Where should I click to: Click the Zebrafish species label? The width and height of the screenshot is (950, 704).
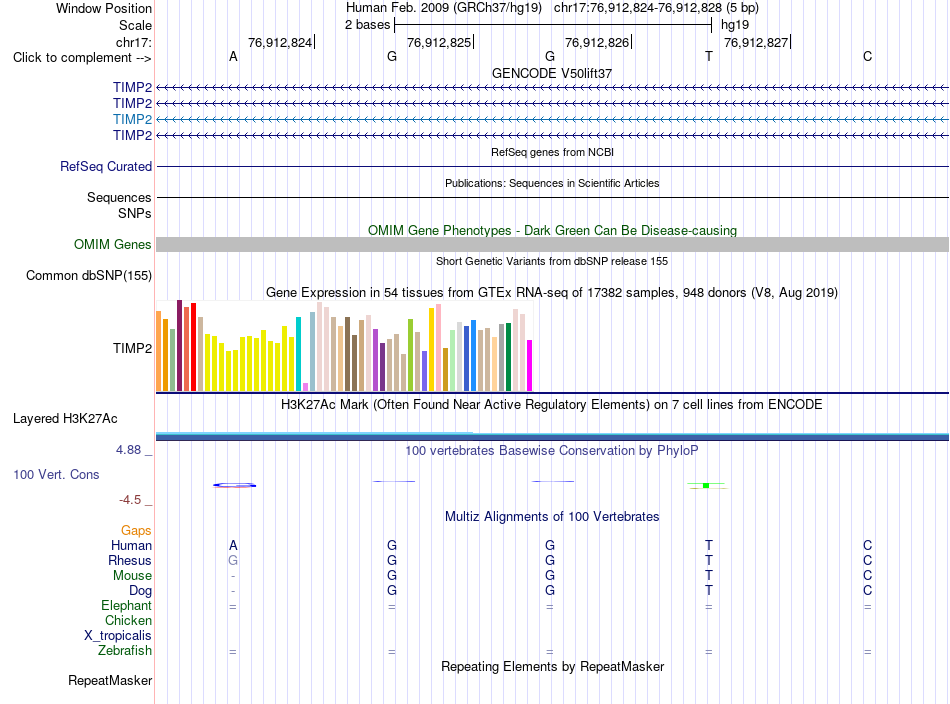(x=125, y=650)
